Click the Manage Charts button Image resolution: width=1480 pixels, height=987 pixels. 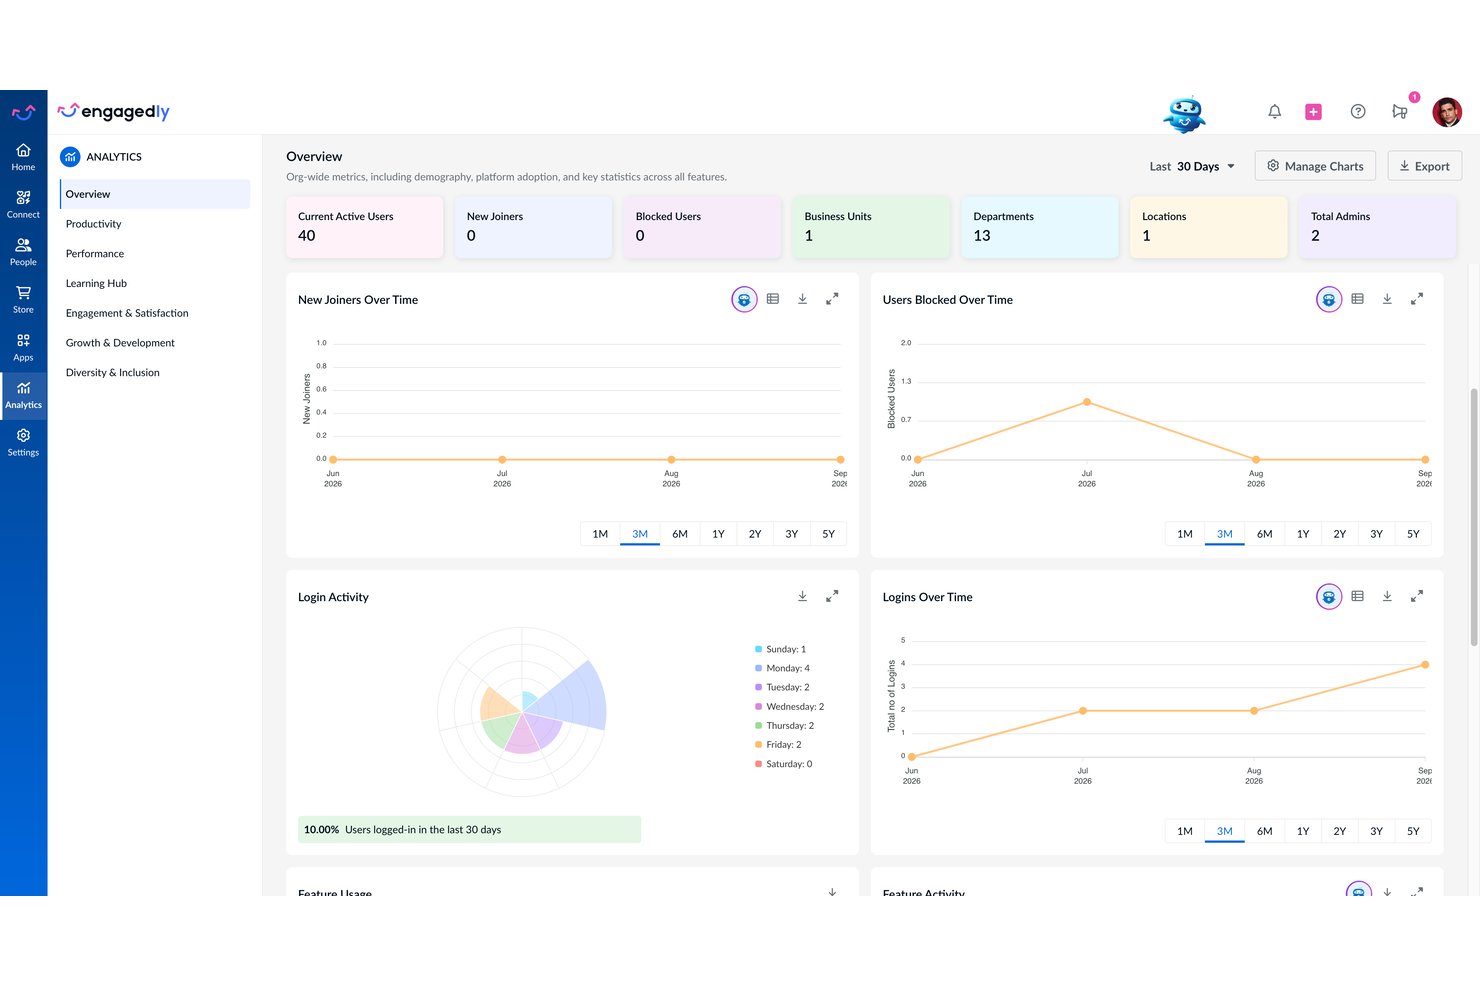(x=1315, y=166)
